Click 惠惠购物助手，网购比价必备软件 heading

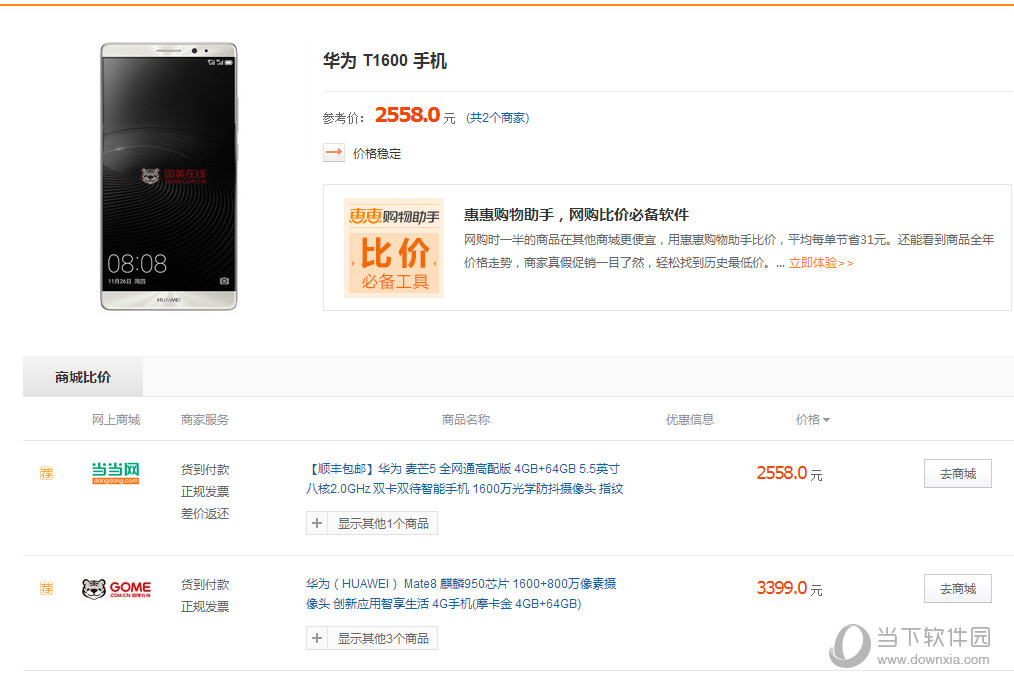(x=576, y=215)
